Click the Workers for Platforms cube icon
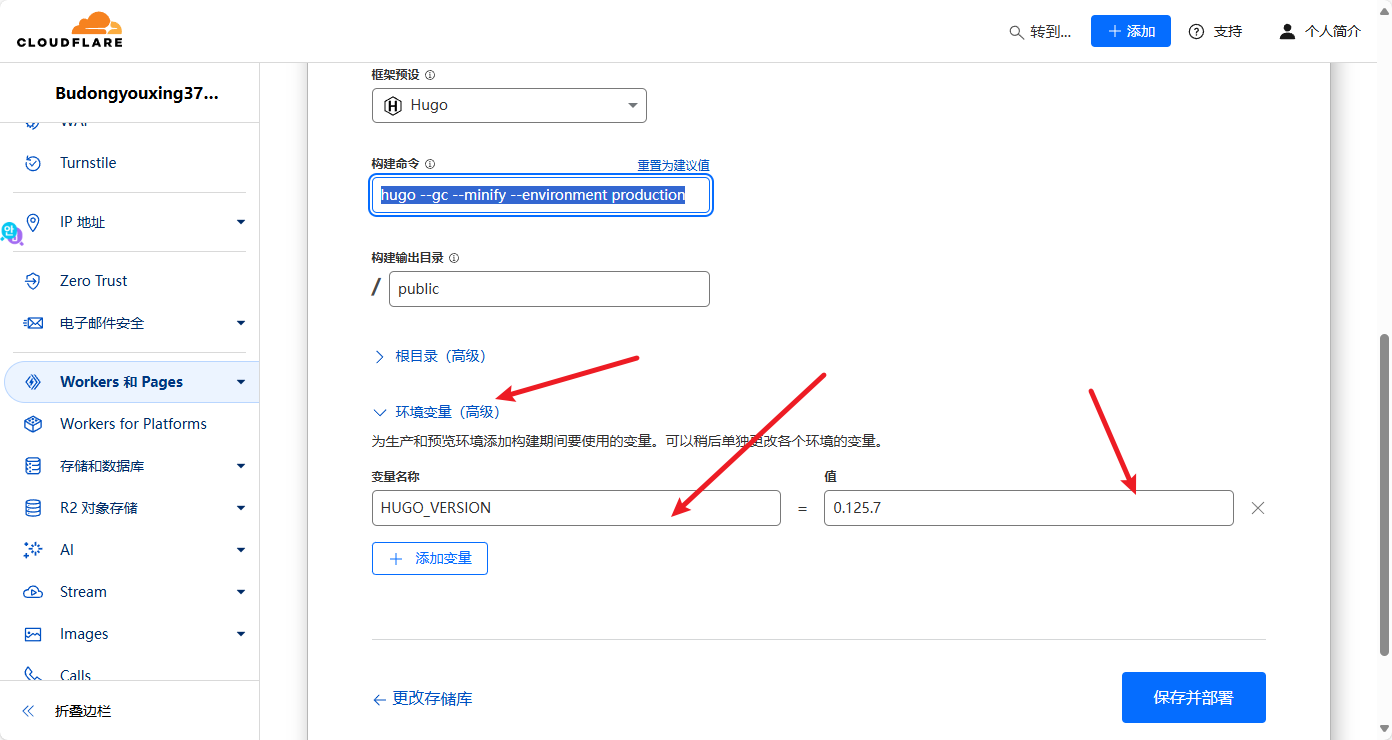 coord(33,424)
